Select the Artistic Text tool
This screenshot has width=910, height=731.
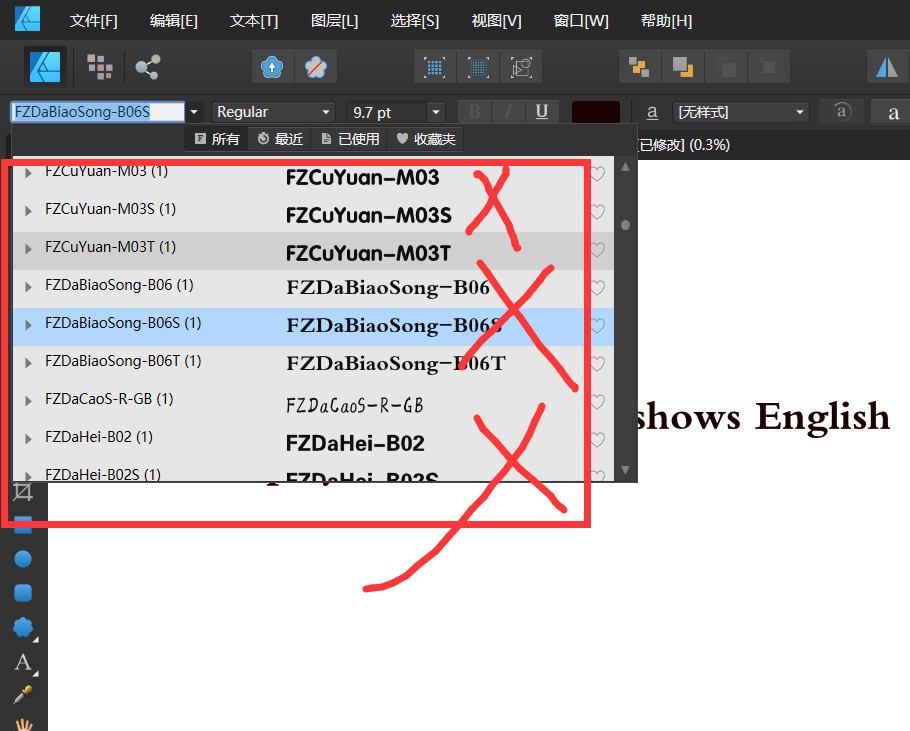[x=23, y=662]
